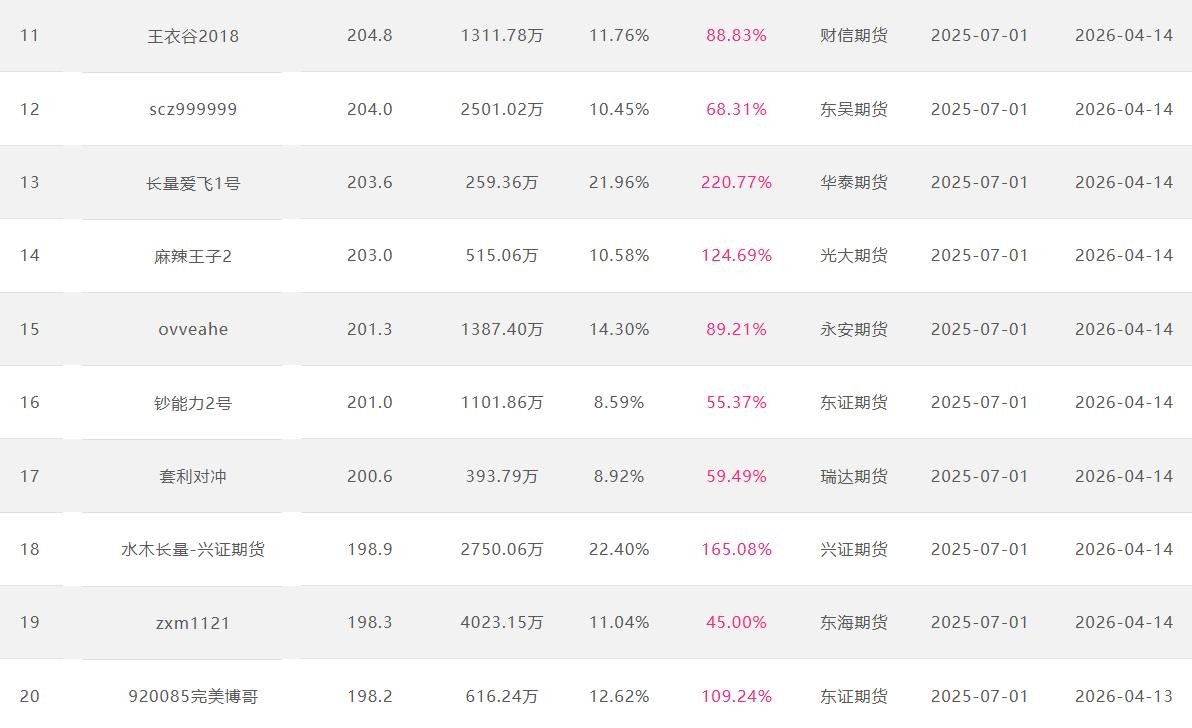Open the ovveahe account link
The width and height of the screenshot is (1192, 728).
(x=193, y=329)
